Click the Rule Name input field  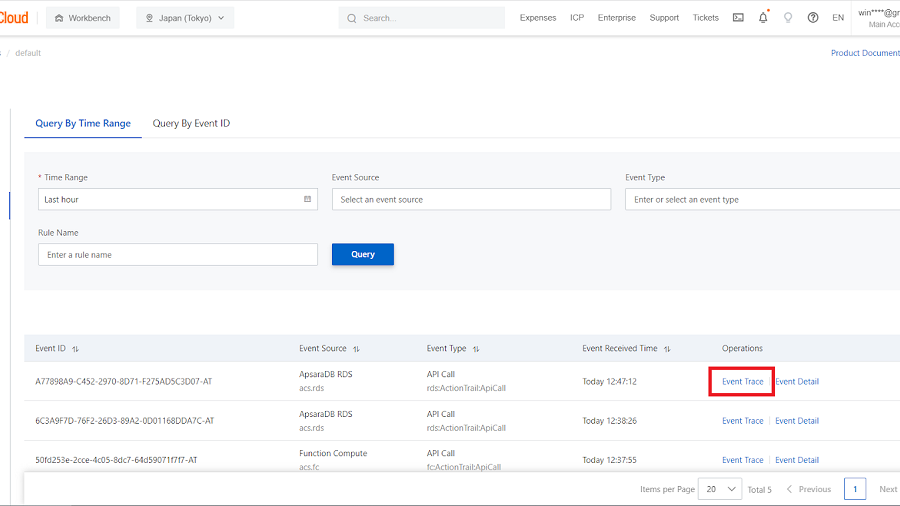coord(178,254)
